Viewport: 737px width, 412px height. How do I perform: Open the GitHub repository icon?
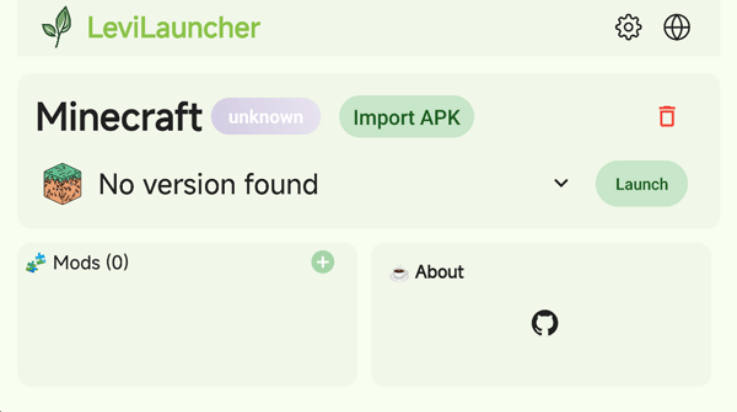click(x=544, y=323)
